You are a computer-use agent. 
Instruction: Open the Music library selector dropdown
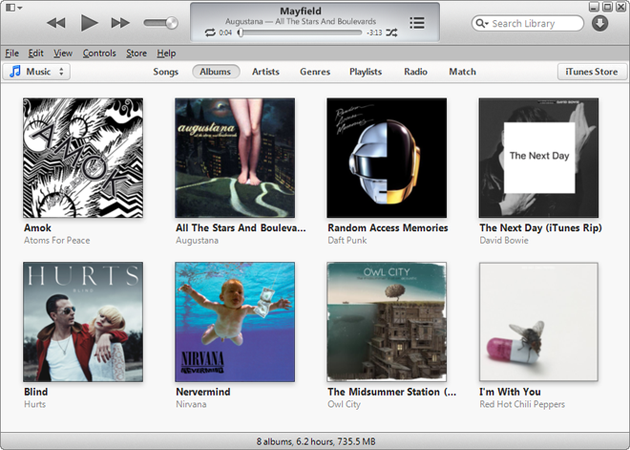[x=37, y=72]
